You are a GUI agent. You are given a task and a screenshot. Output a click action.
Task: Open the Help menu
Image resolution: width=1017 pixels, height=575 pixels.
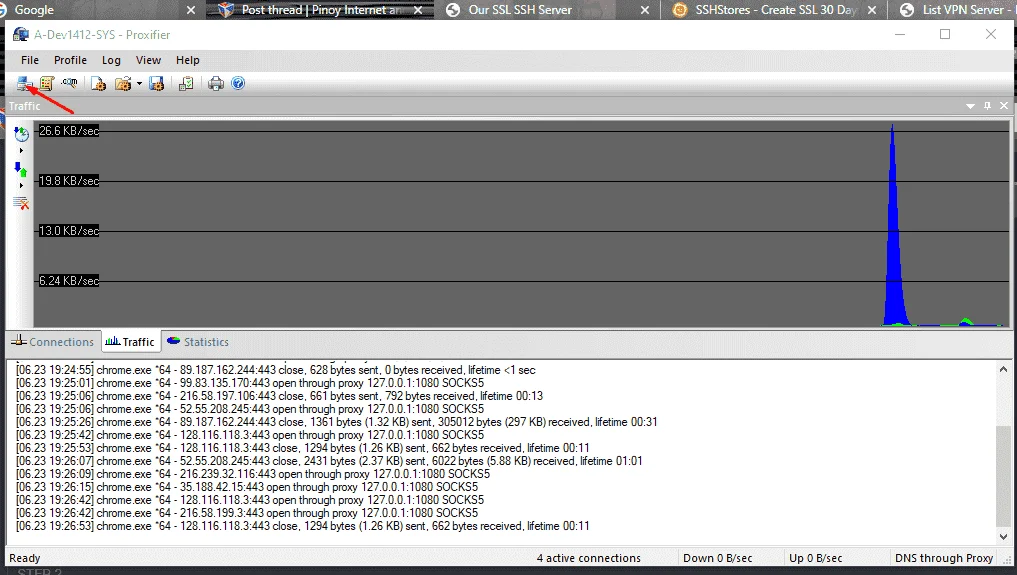click(187, 60)
